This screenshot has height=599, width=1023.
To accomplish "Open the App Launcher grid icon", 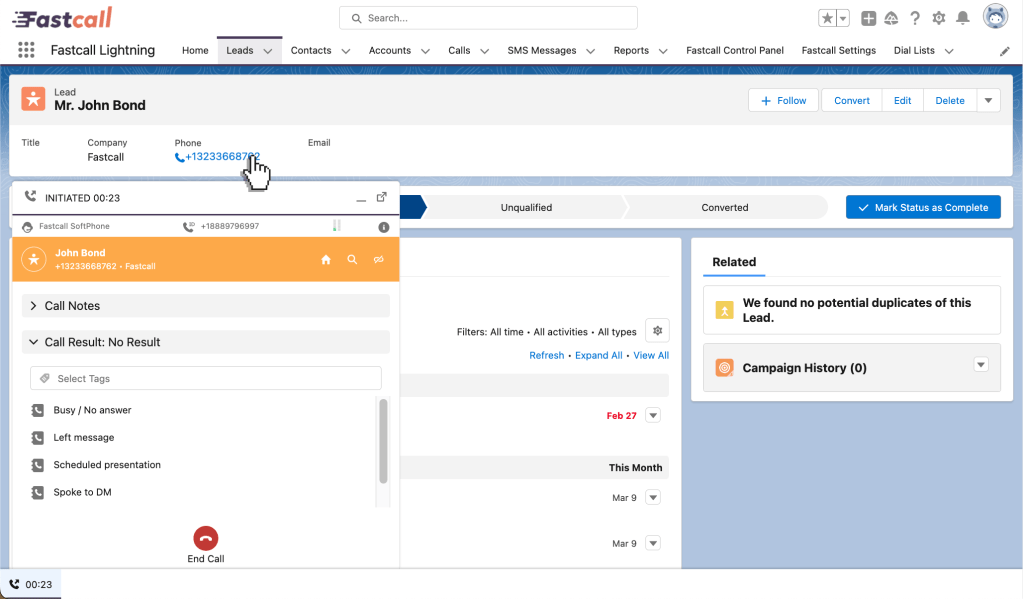I will click(x=27, y=50).
